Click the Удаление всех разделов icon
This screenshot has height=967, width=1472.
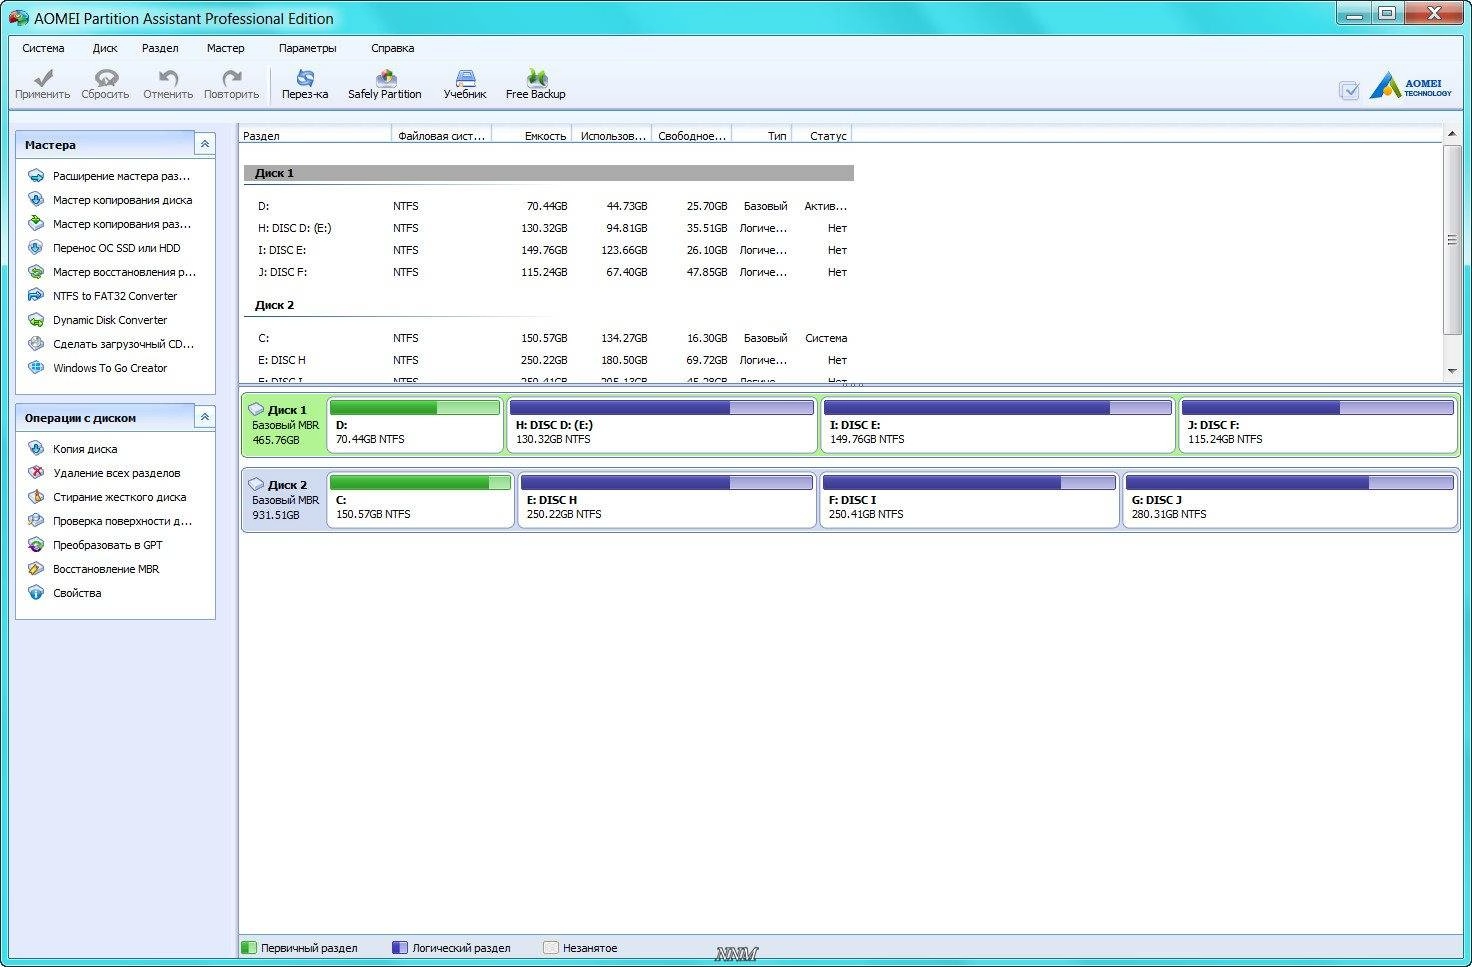click(x=36, y=473)
